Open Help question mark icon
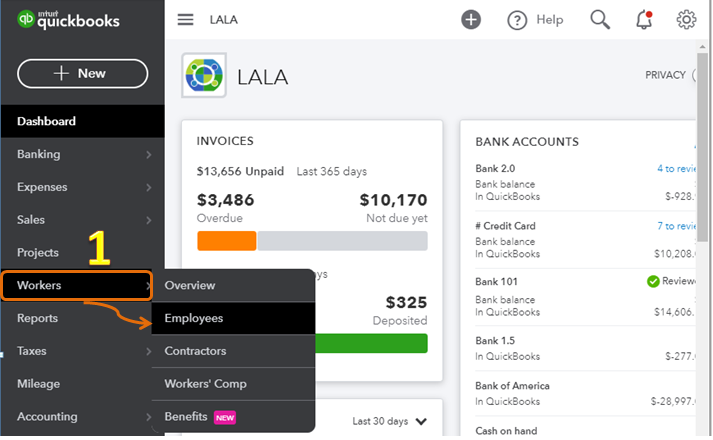This screenshot has width=713, height=440. (517, 20)
